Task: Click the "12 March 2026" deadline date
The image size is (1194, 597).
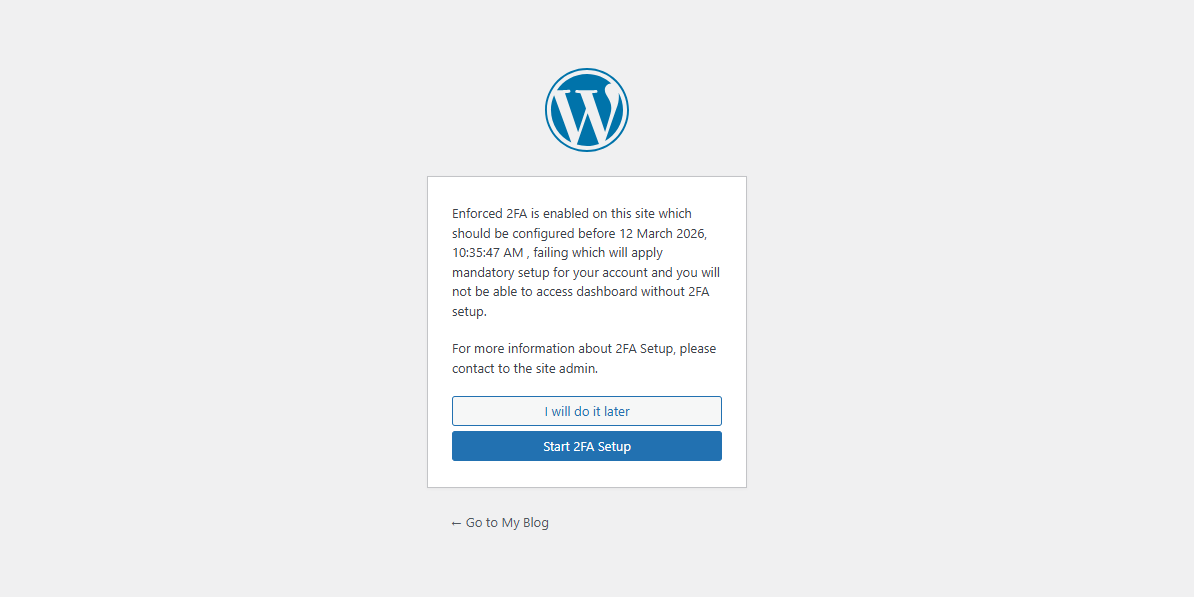Action: [x=662, y=233]
